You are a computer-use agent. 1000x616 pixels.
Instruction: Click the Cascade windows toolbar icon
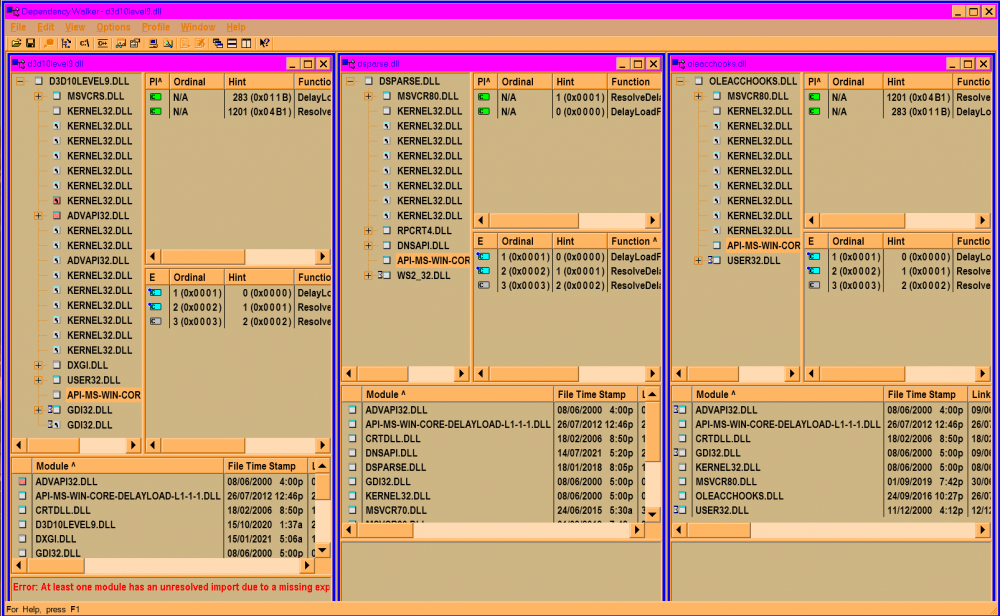pos(217,44)
